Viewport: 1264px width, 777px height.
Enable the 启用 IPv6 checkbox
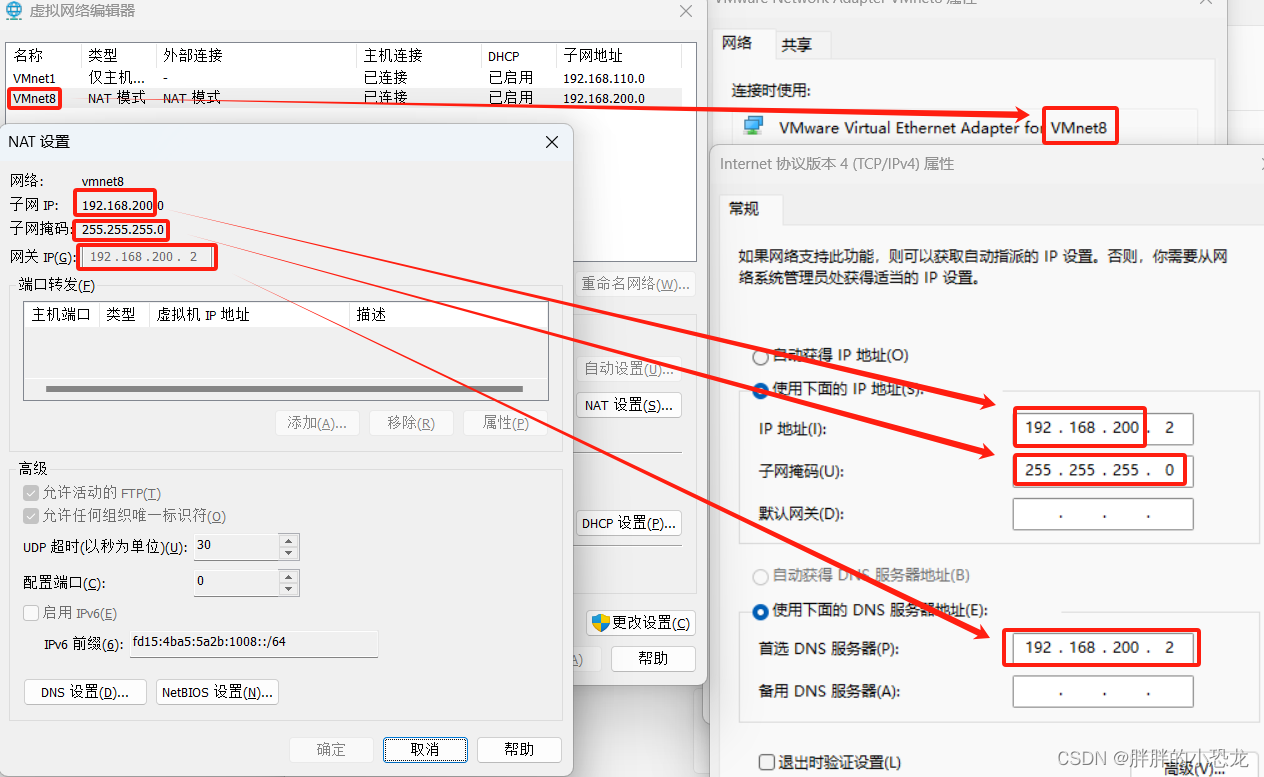pyautogui.click(x=31, y=613)
